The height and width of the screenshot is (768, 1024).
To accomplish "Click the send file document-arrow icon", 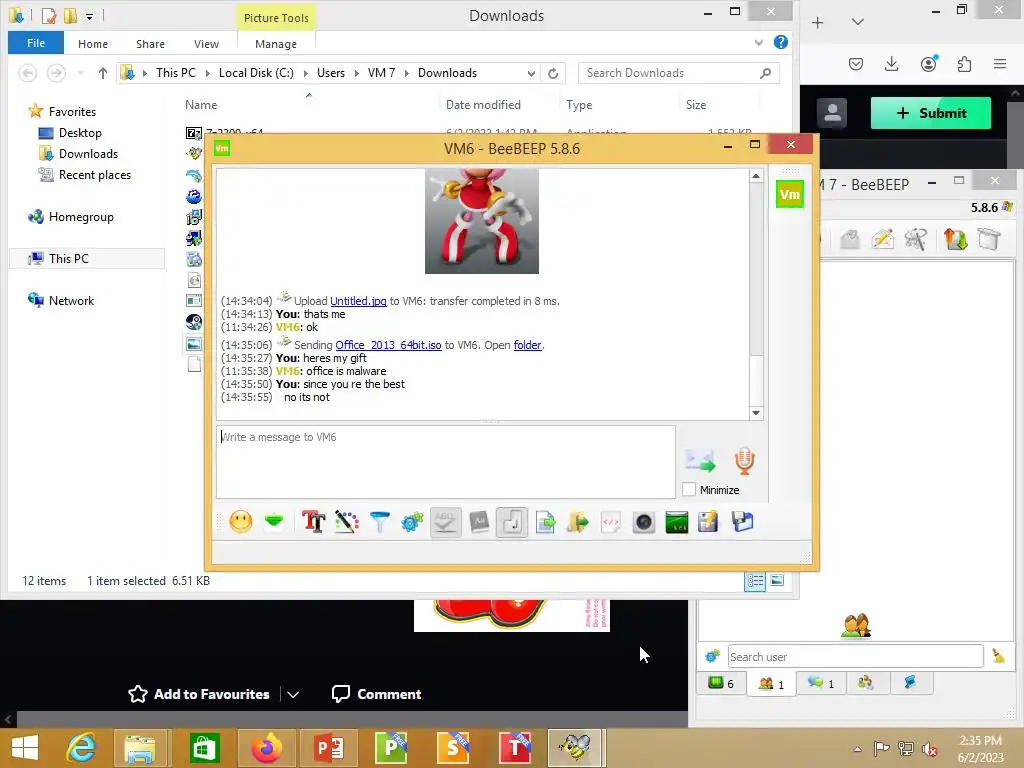I will click(x=545, y=522).
